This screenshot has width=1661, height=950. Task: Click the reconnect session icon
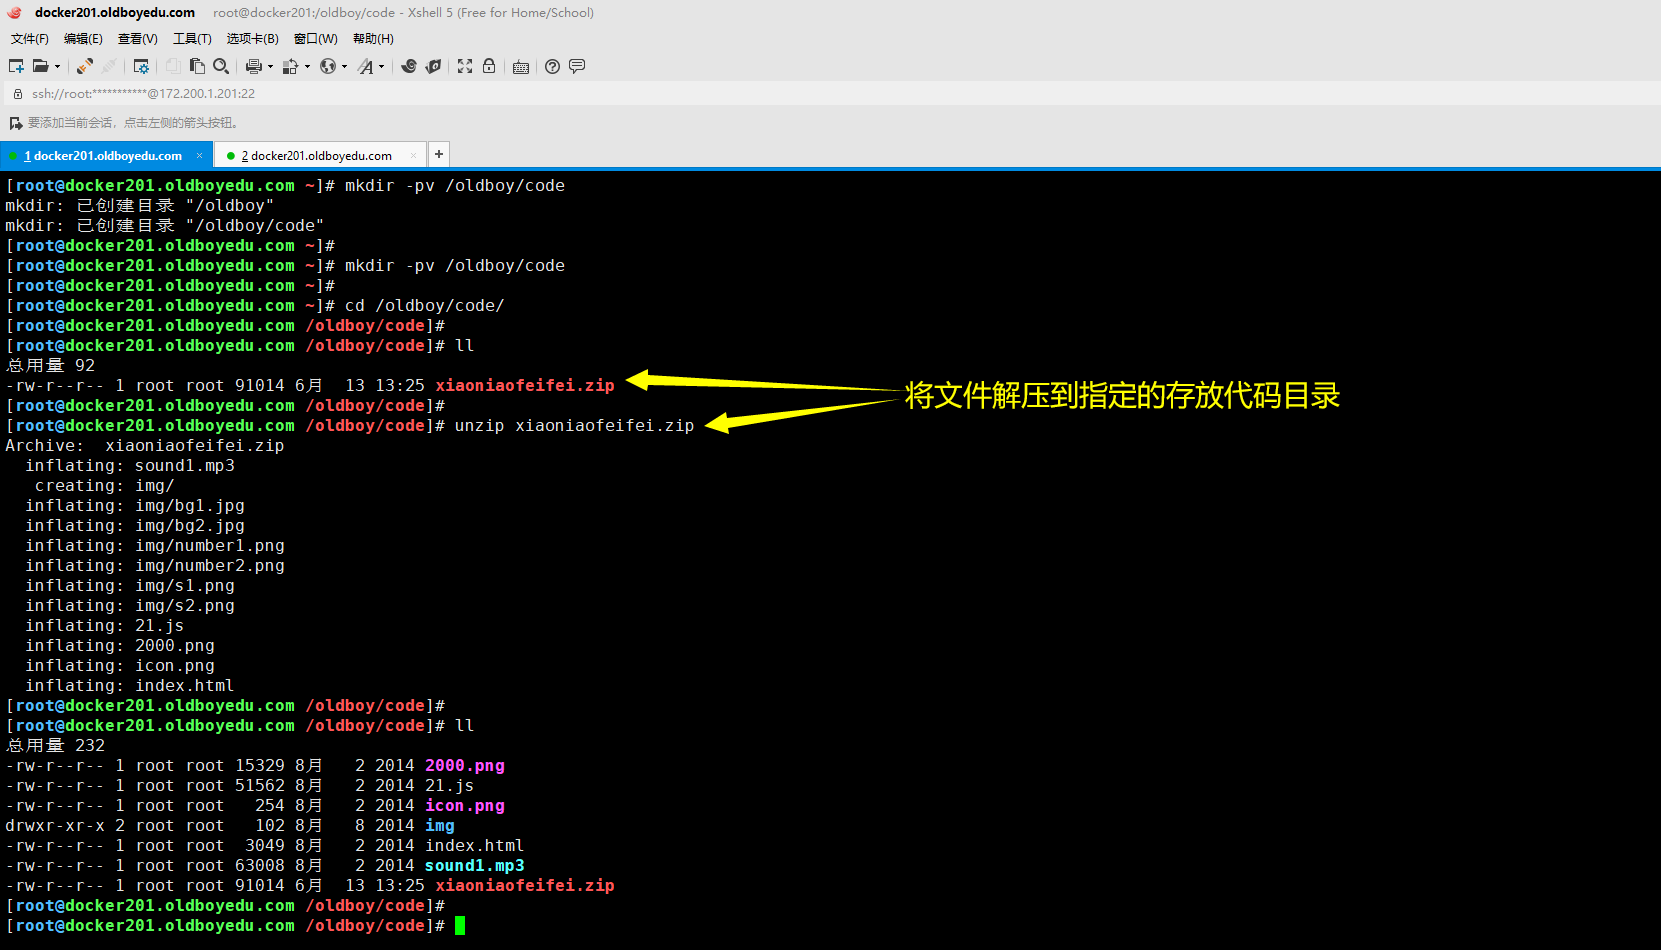tap(83, 66)
